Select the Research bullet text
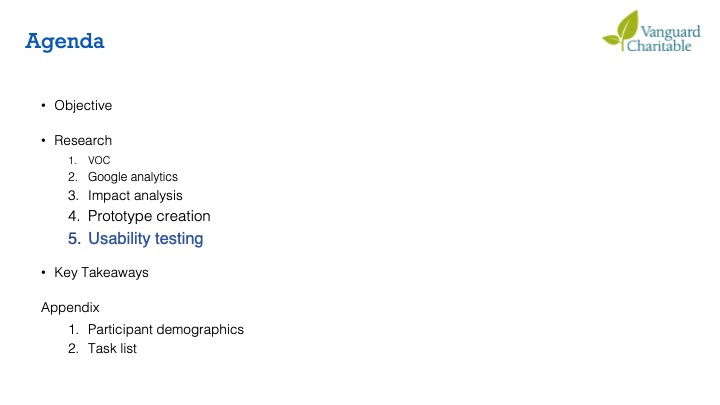Screen dimensions: 720x405 [83, 140]
